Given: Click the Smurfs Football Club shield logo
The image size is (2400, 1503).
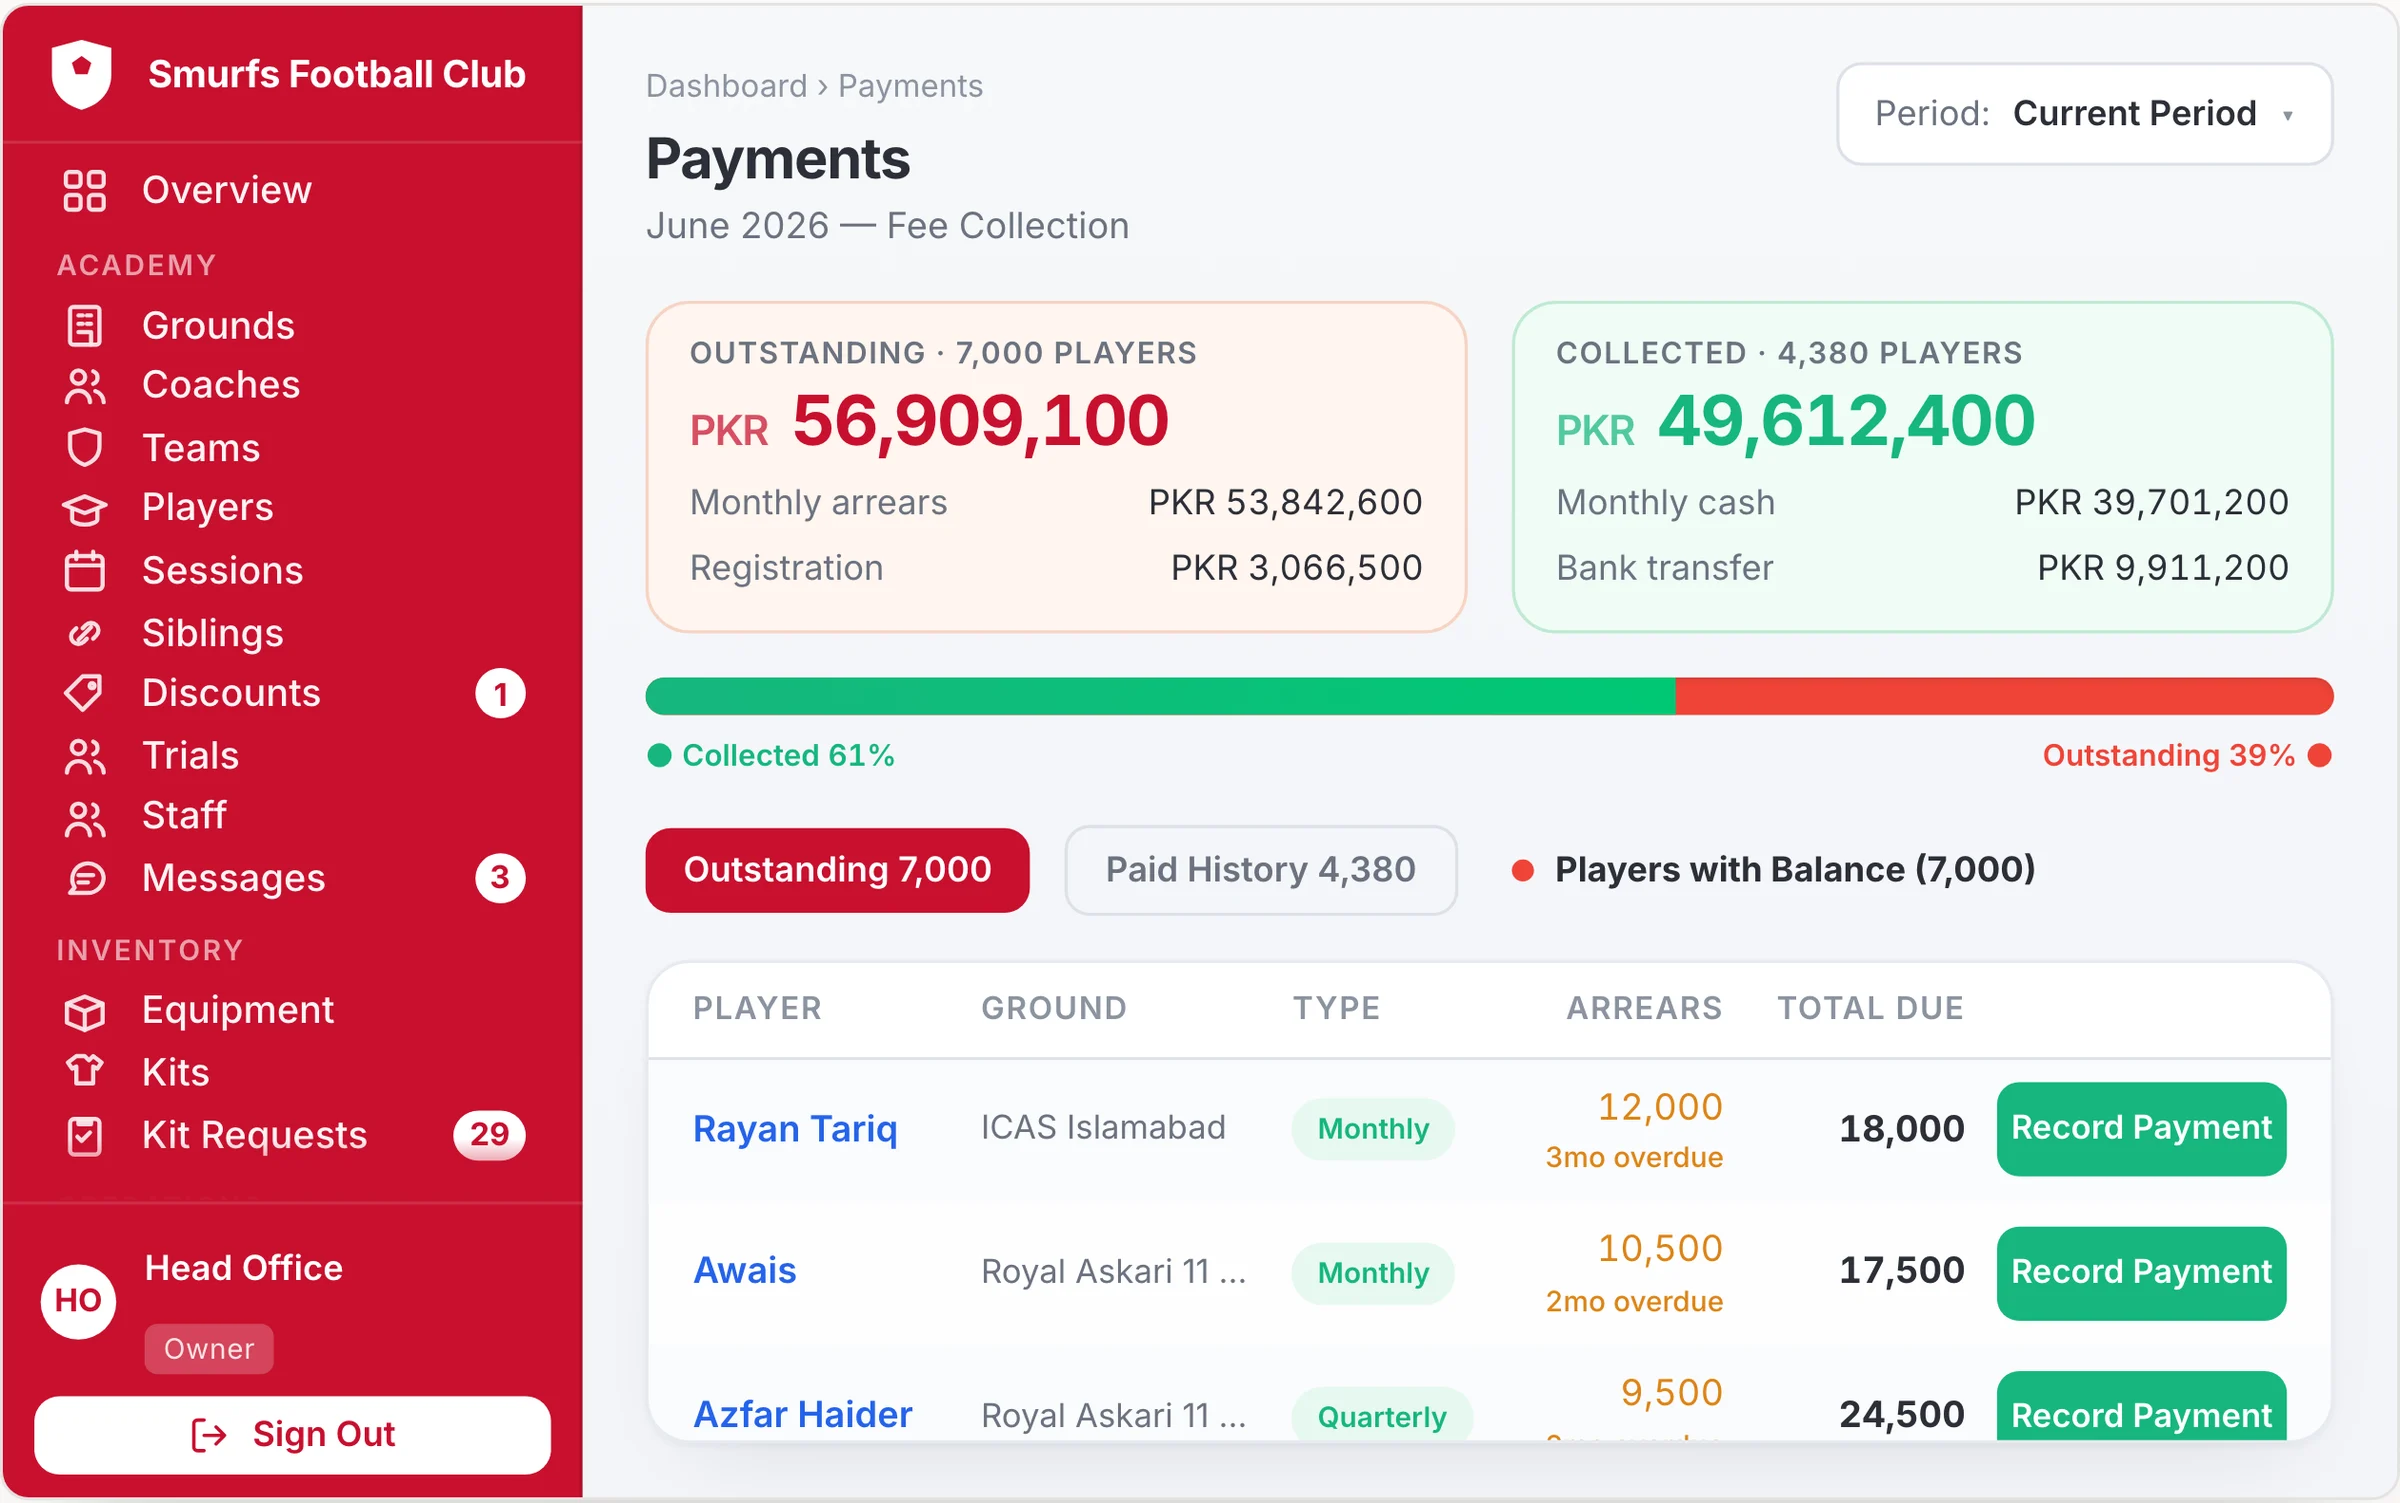Looking at the screenshot, I should (x=81, y=74).
